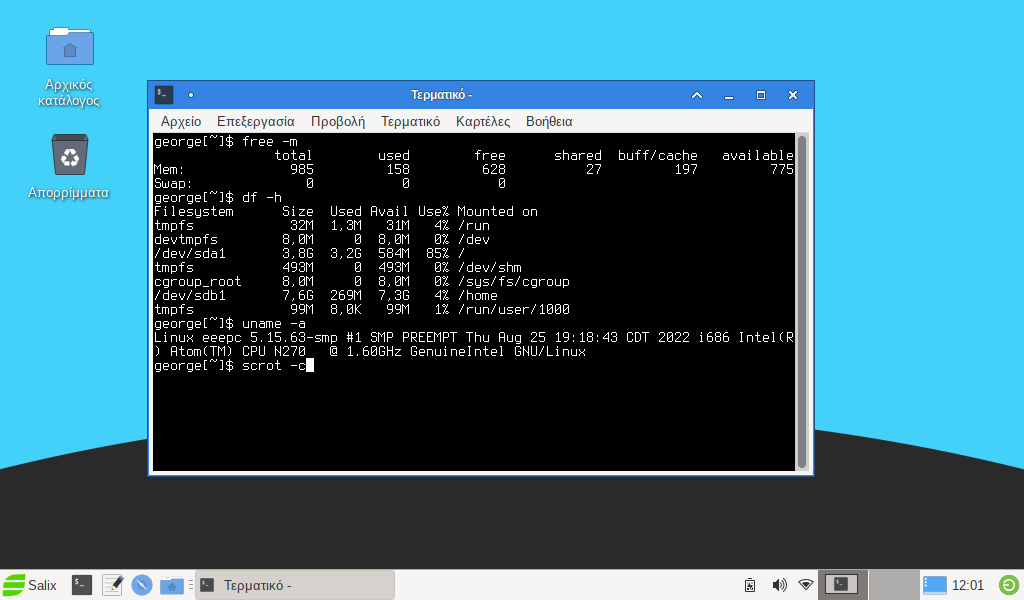This screenshot has height=600, width=1024.
Task: Click the '/home' mount path
Action: (x=478, y=295)
